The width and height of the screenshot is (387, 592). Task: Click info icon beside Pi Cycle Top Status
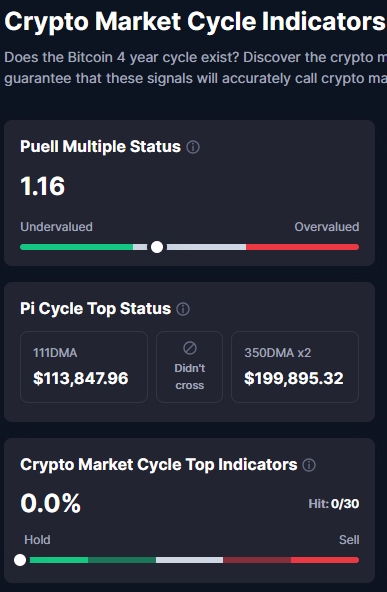pos(183,309)
